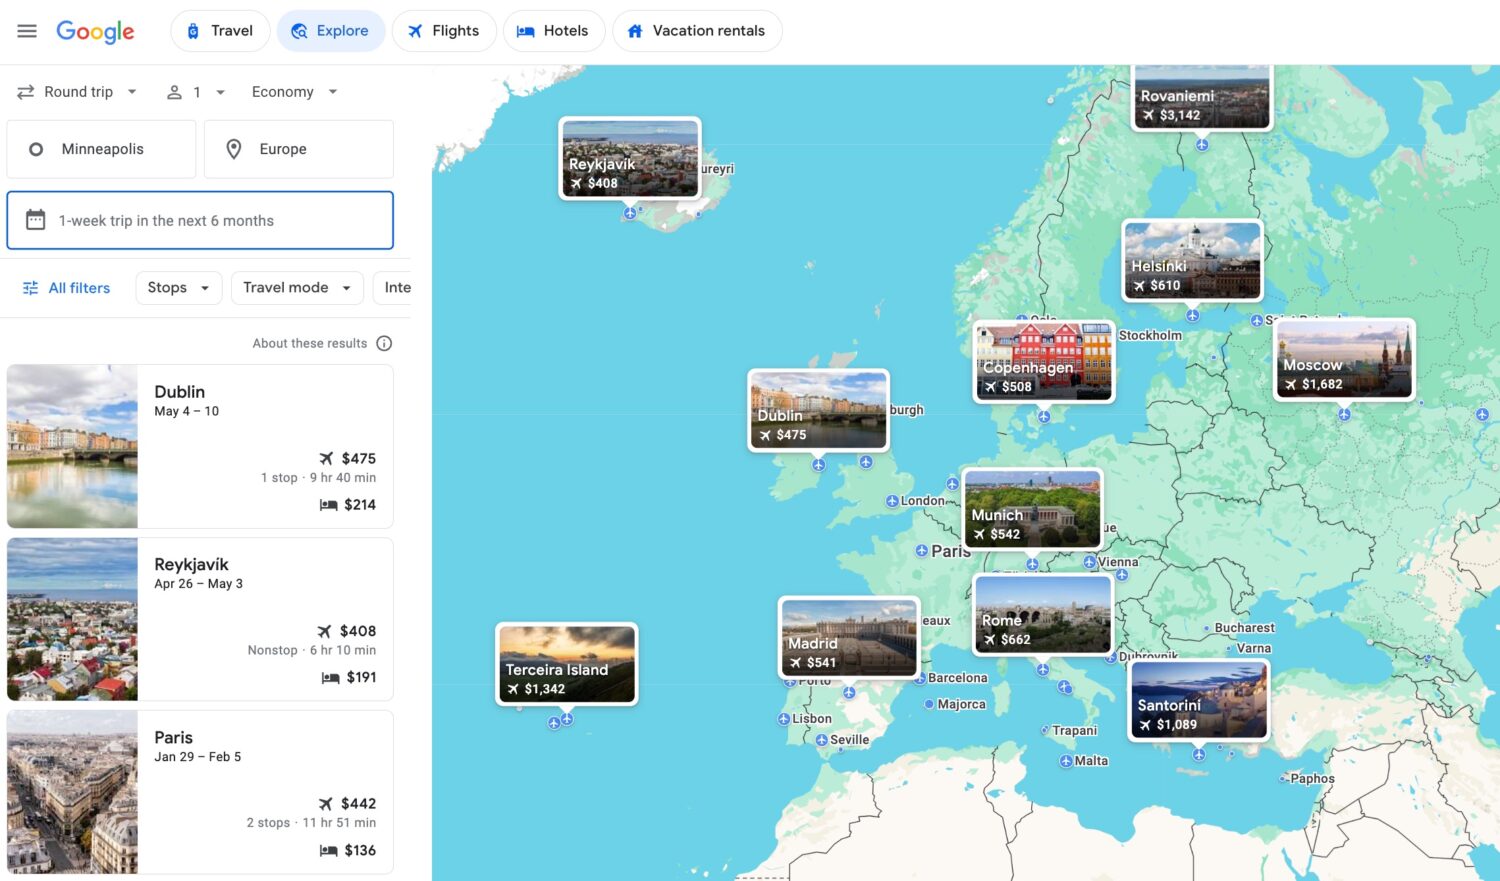Open the navigation hamburger menu

[x=27, y=30]
